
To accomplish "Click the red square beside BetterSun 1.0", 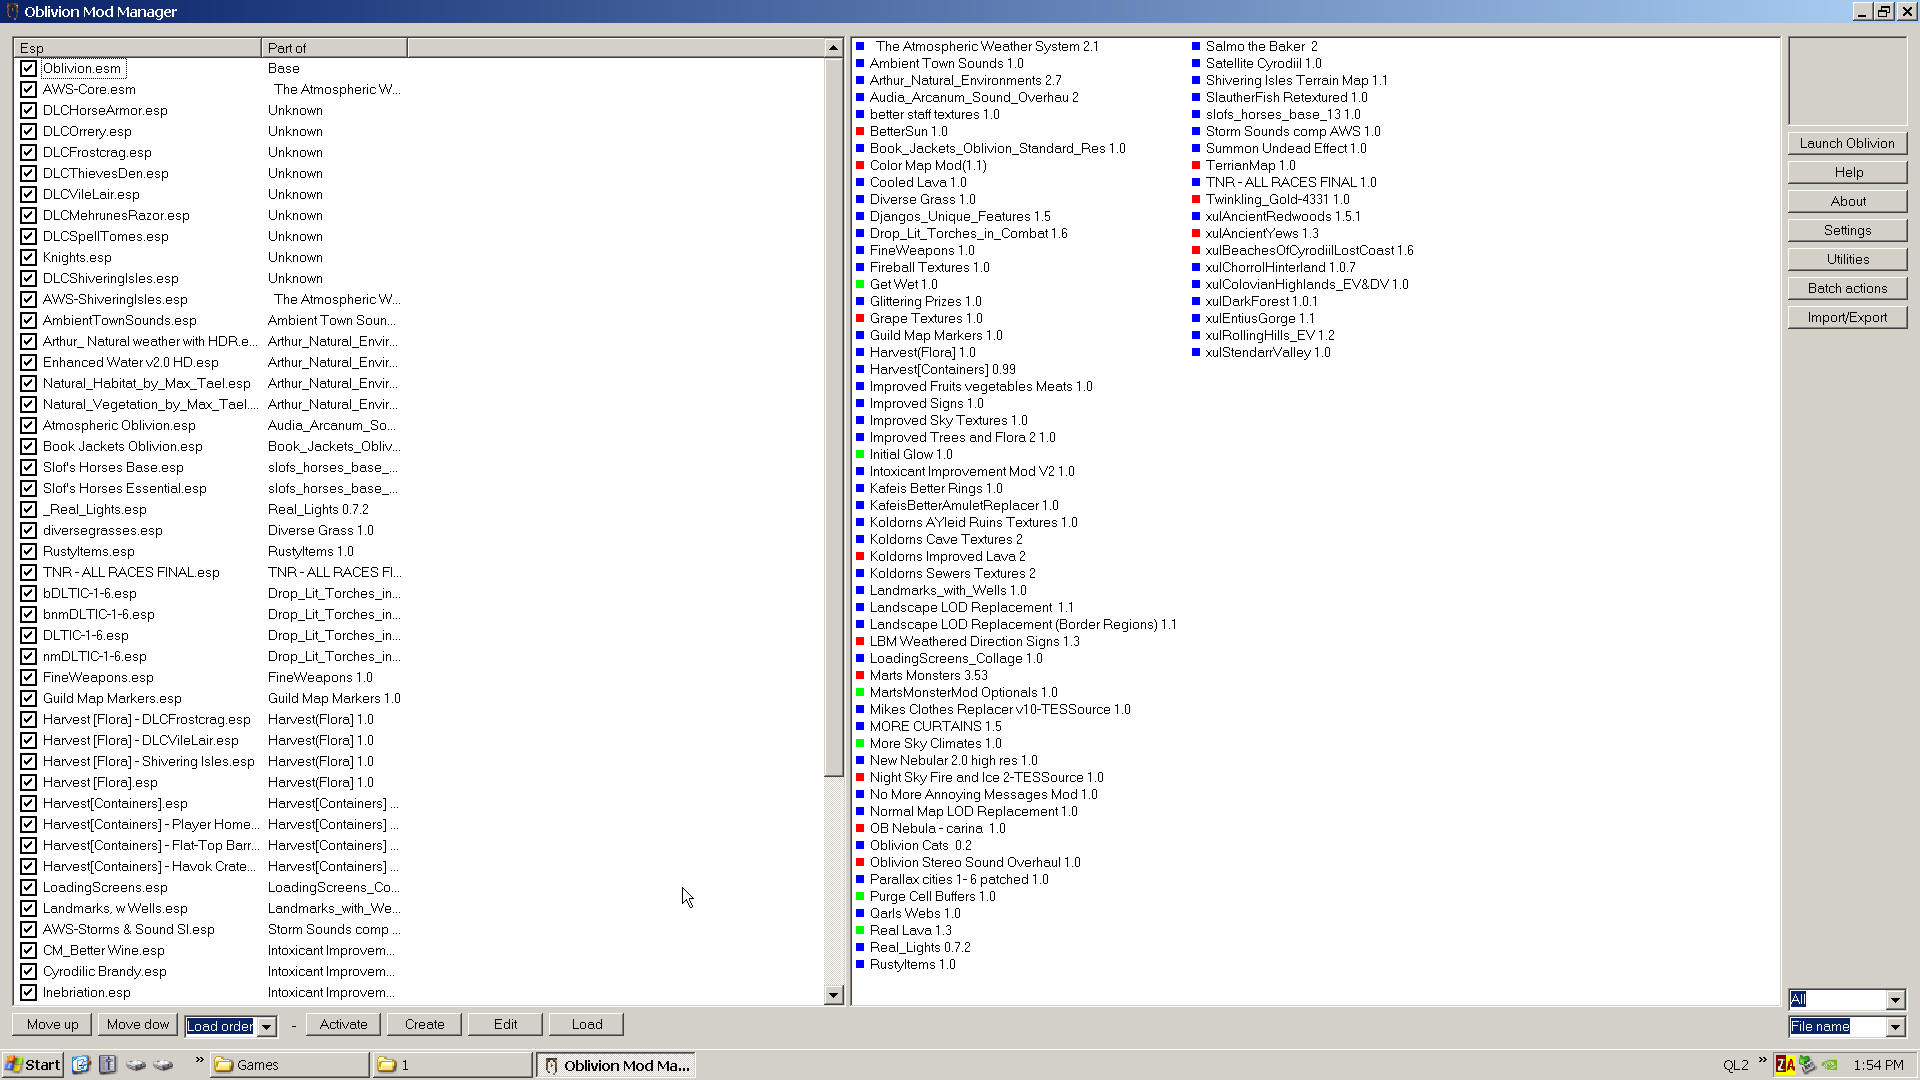I will [x=860, y=131].
